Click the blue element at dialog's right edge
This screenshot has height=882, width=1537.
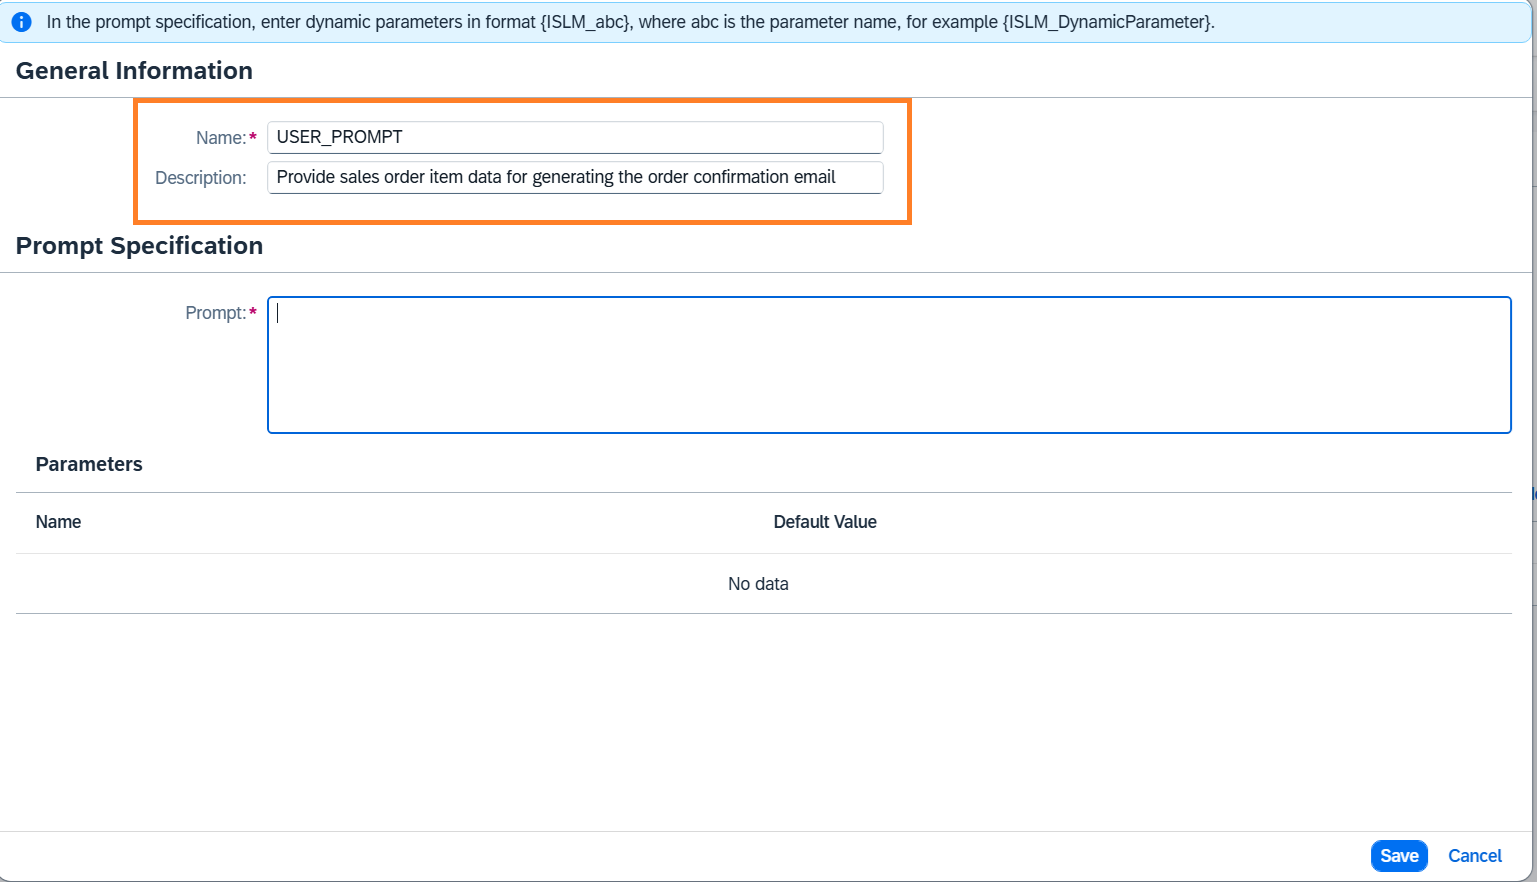click(1533, 494)
